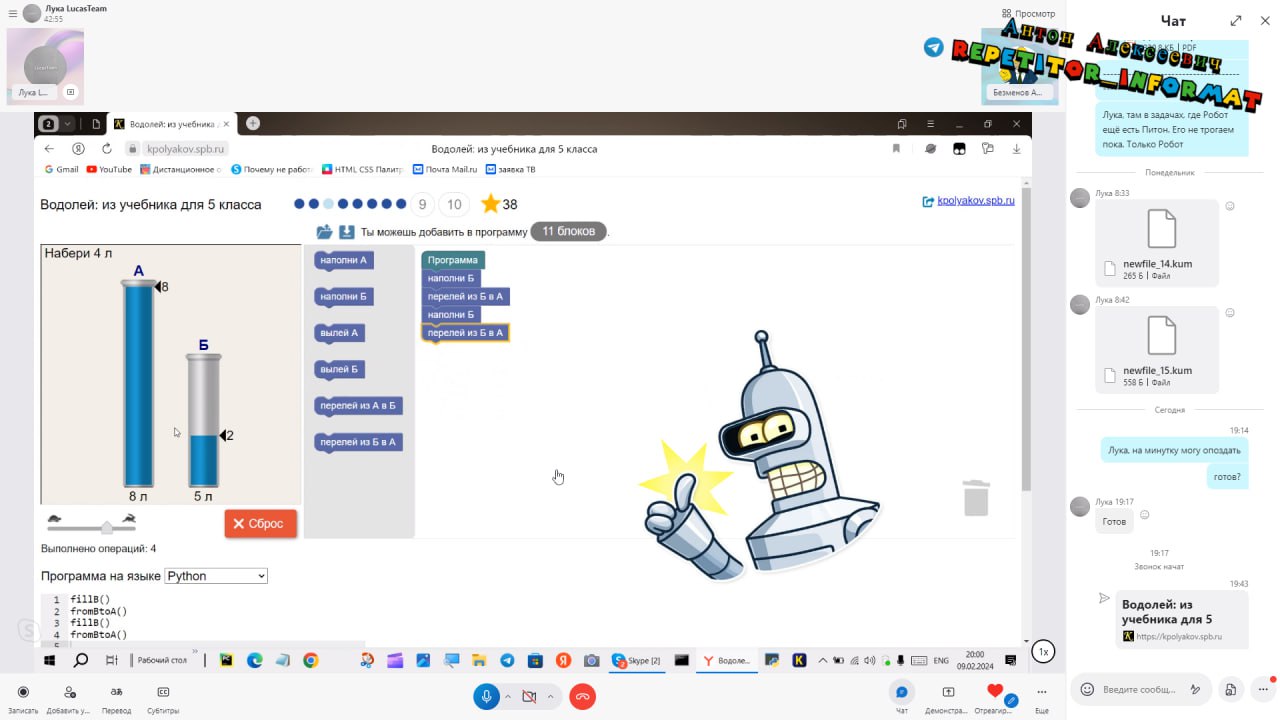Click the Демонстрация screen share button
The height and width of the screenshot is (720, 1280).
948,697
